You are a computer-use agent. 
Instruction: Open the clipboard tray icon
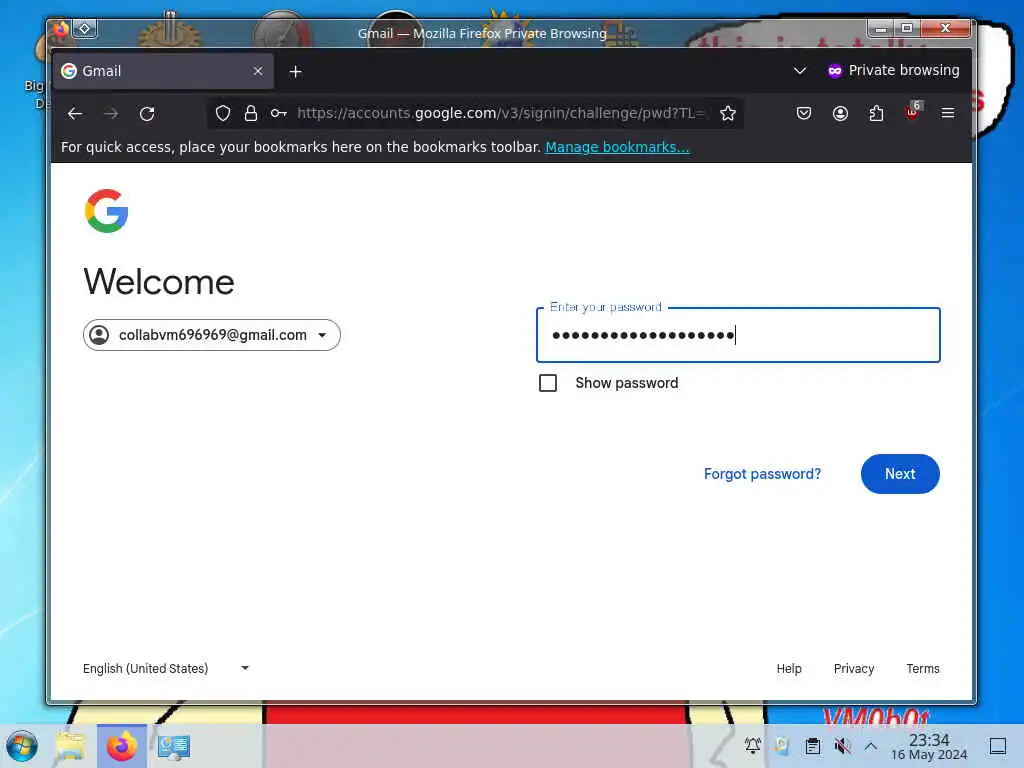[812, 746]
